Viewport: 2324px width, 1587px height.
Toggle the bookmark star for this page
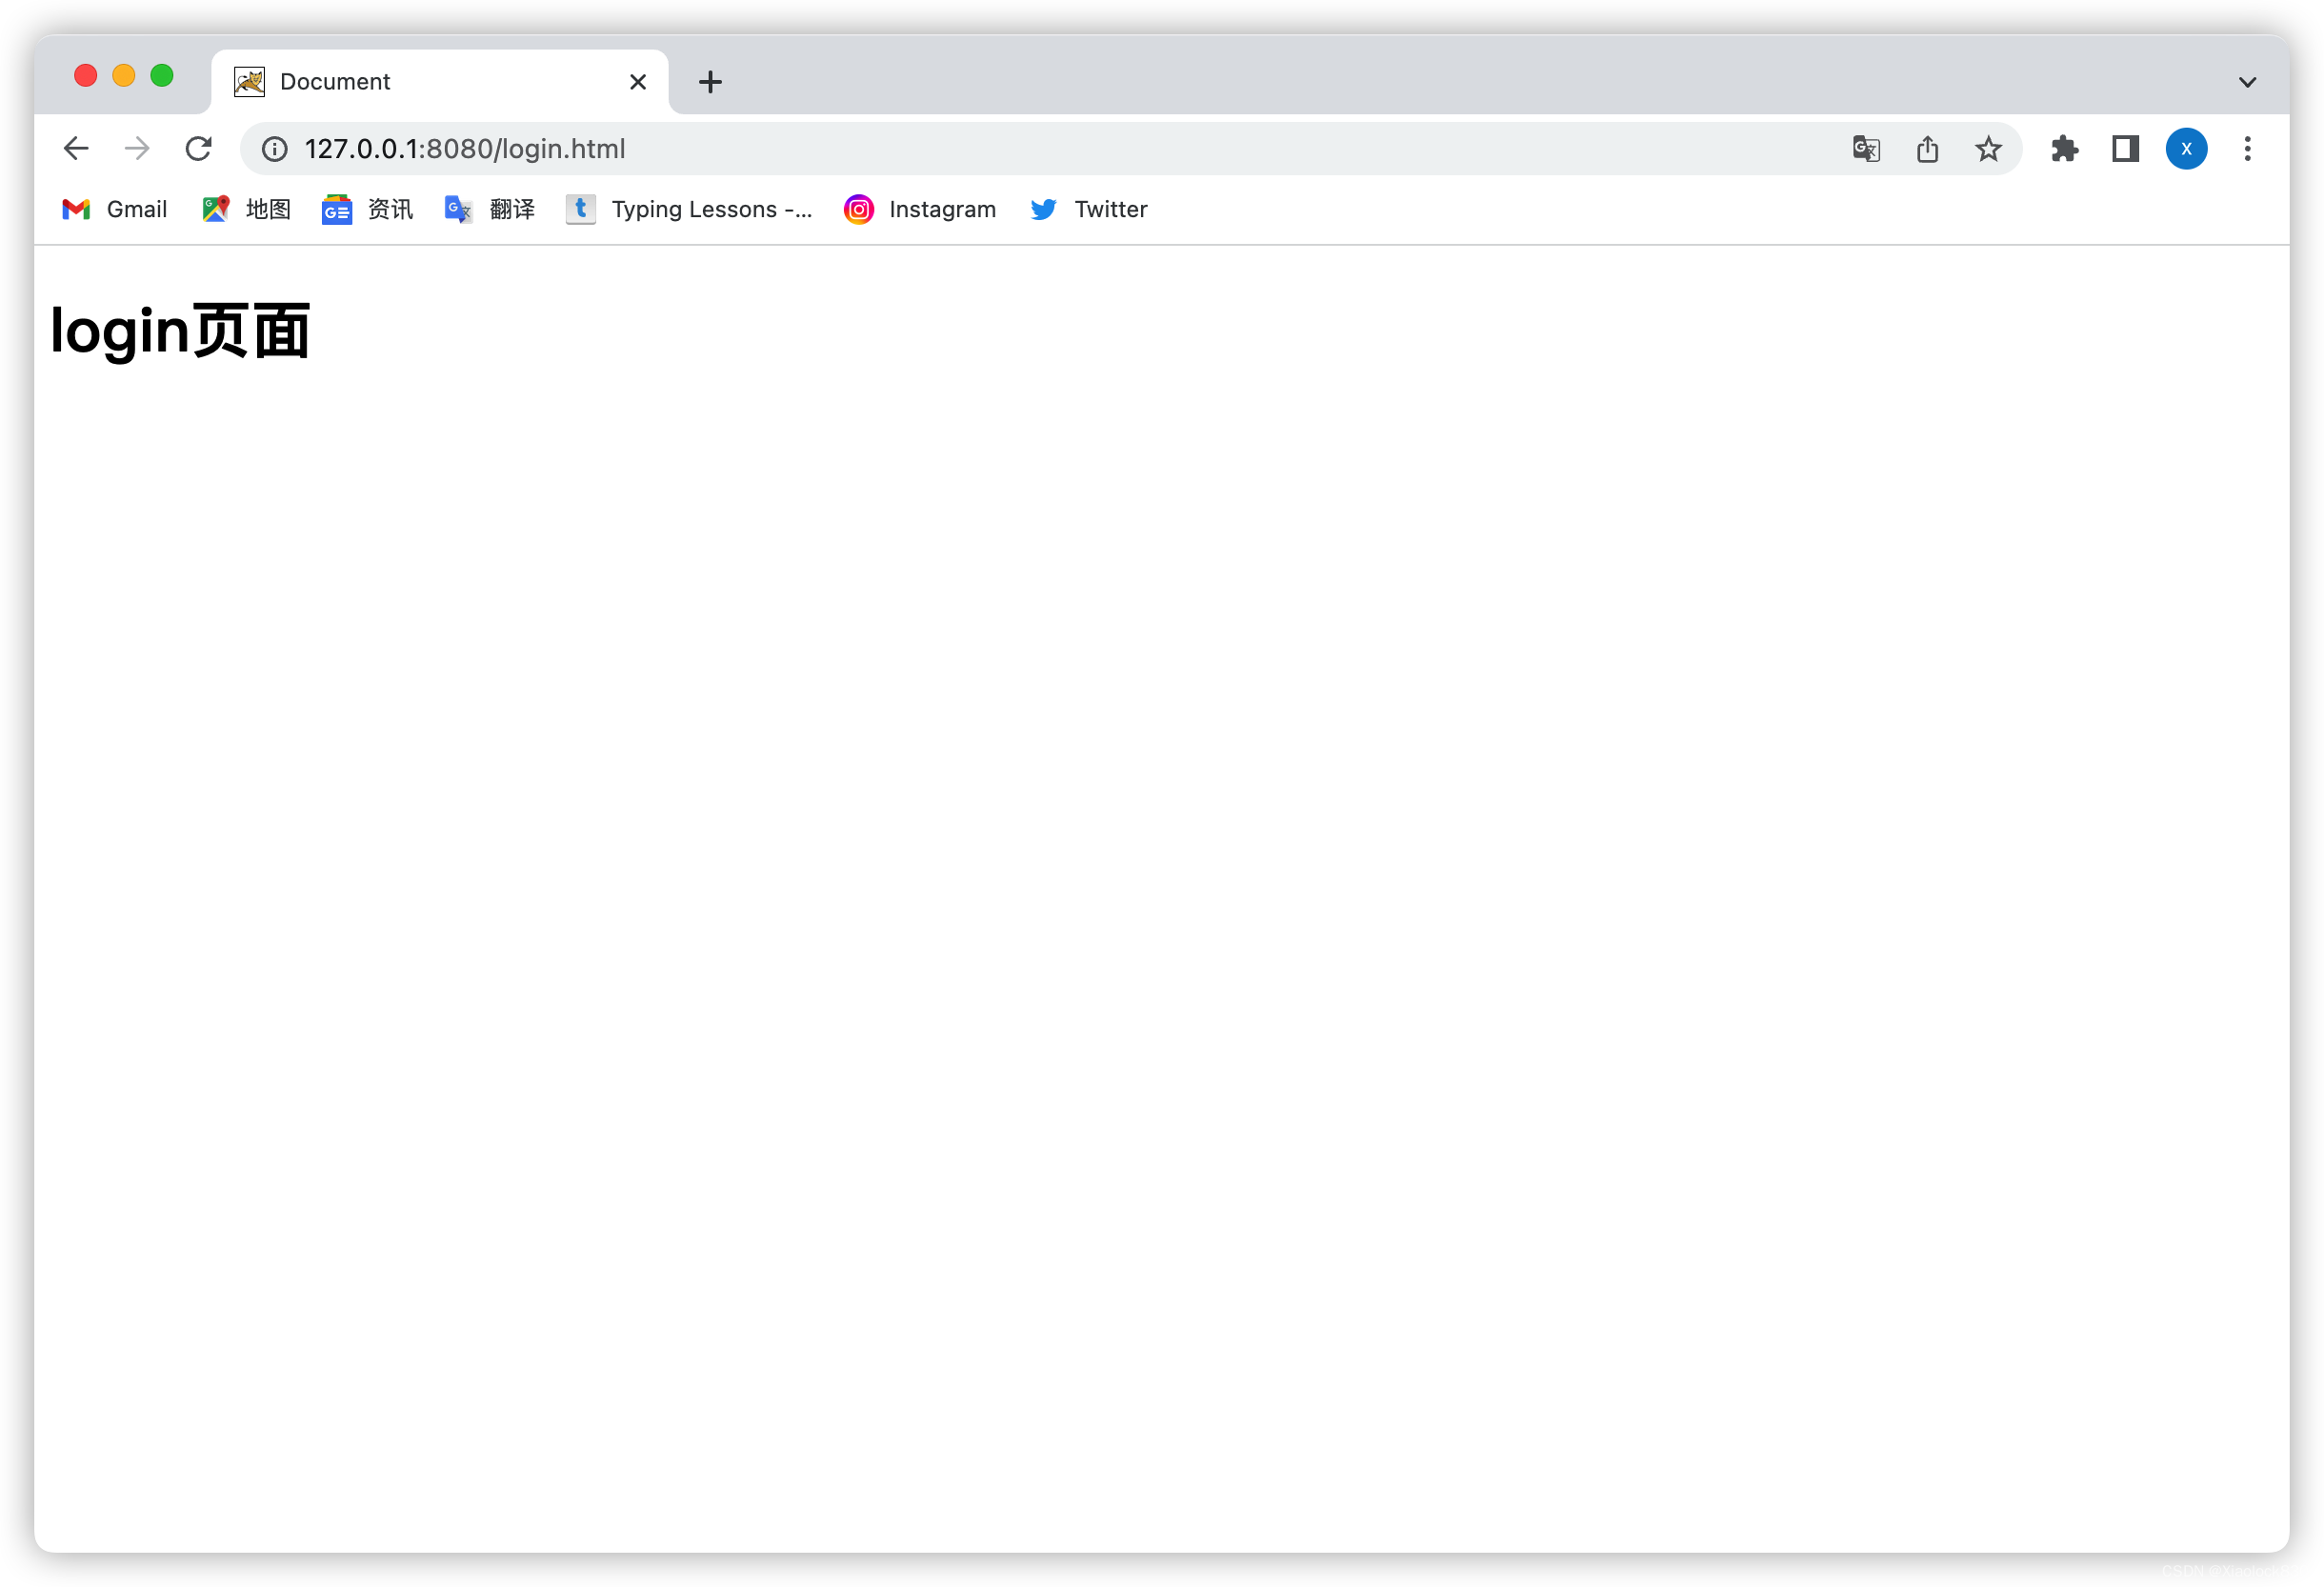[1989, 149]
